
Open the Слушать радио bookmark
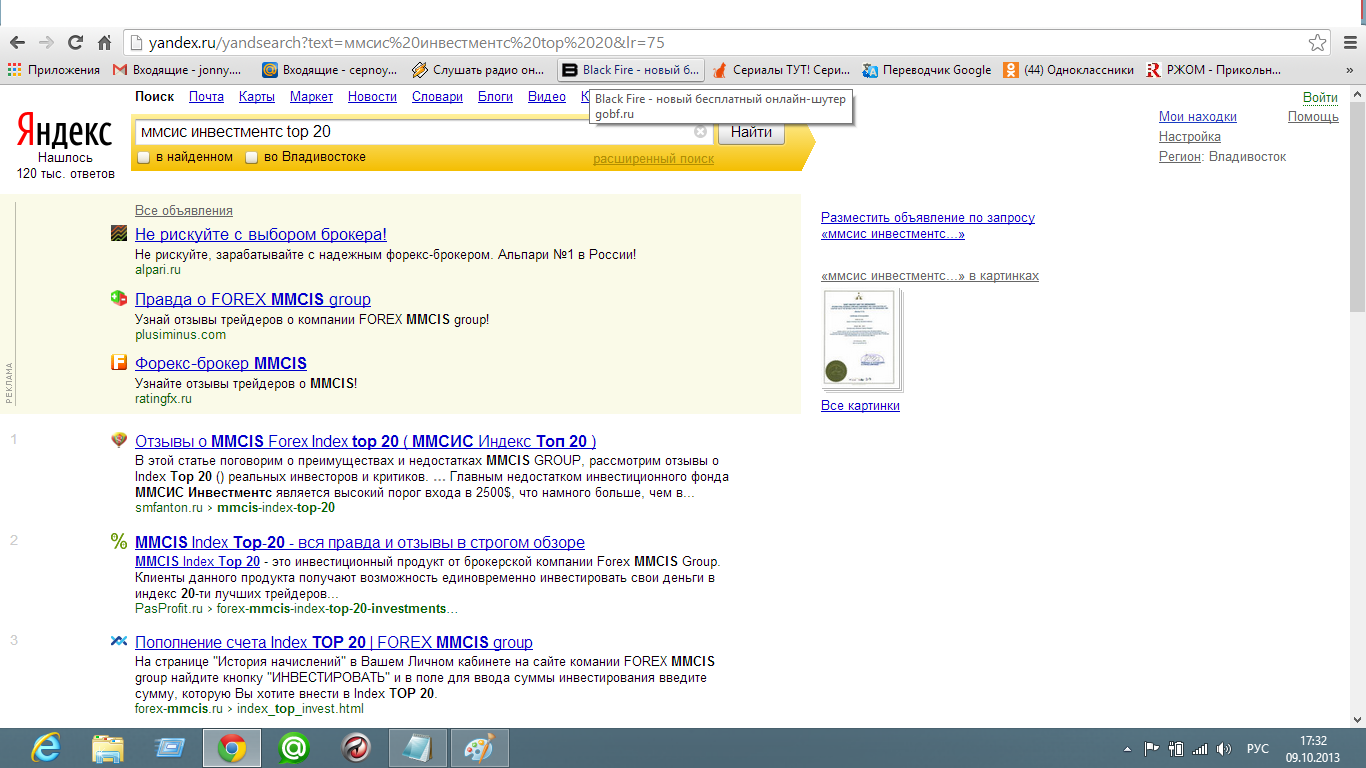pos(478,70)
